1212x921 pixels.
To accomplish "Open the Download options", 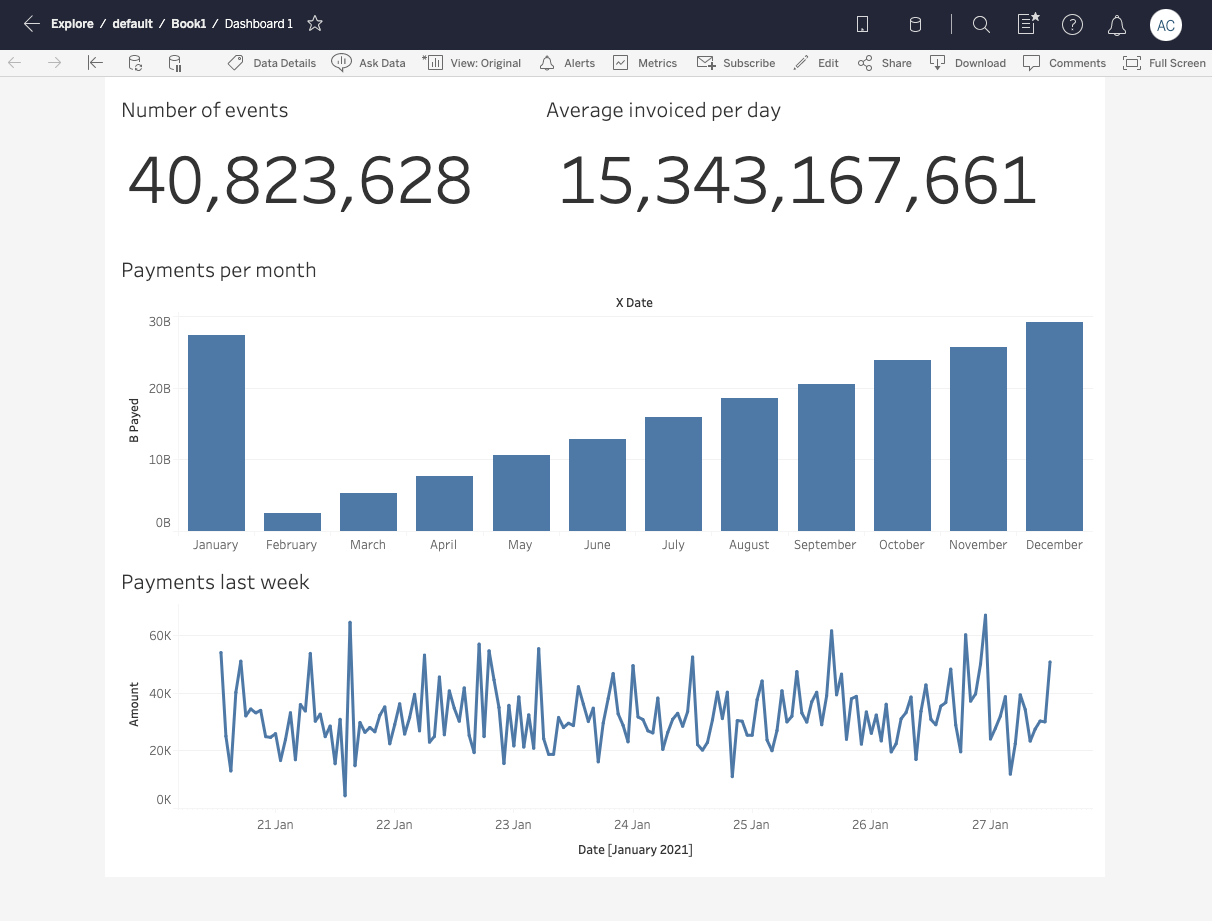I will point(967,63).
